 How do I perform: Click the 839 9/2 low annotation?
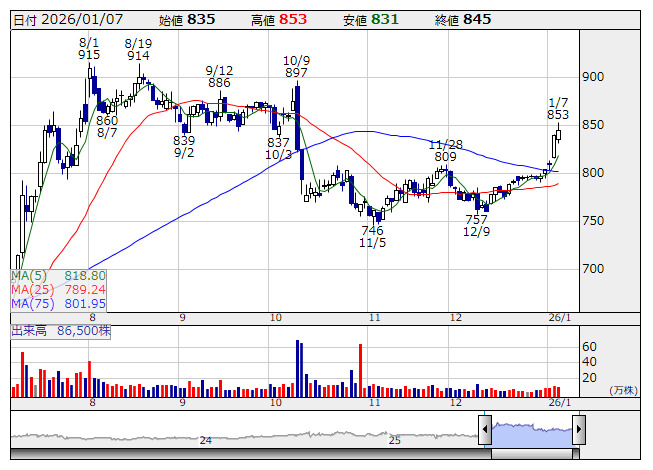coord(184,147)
